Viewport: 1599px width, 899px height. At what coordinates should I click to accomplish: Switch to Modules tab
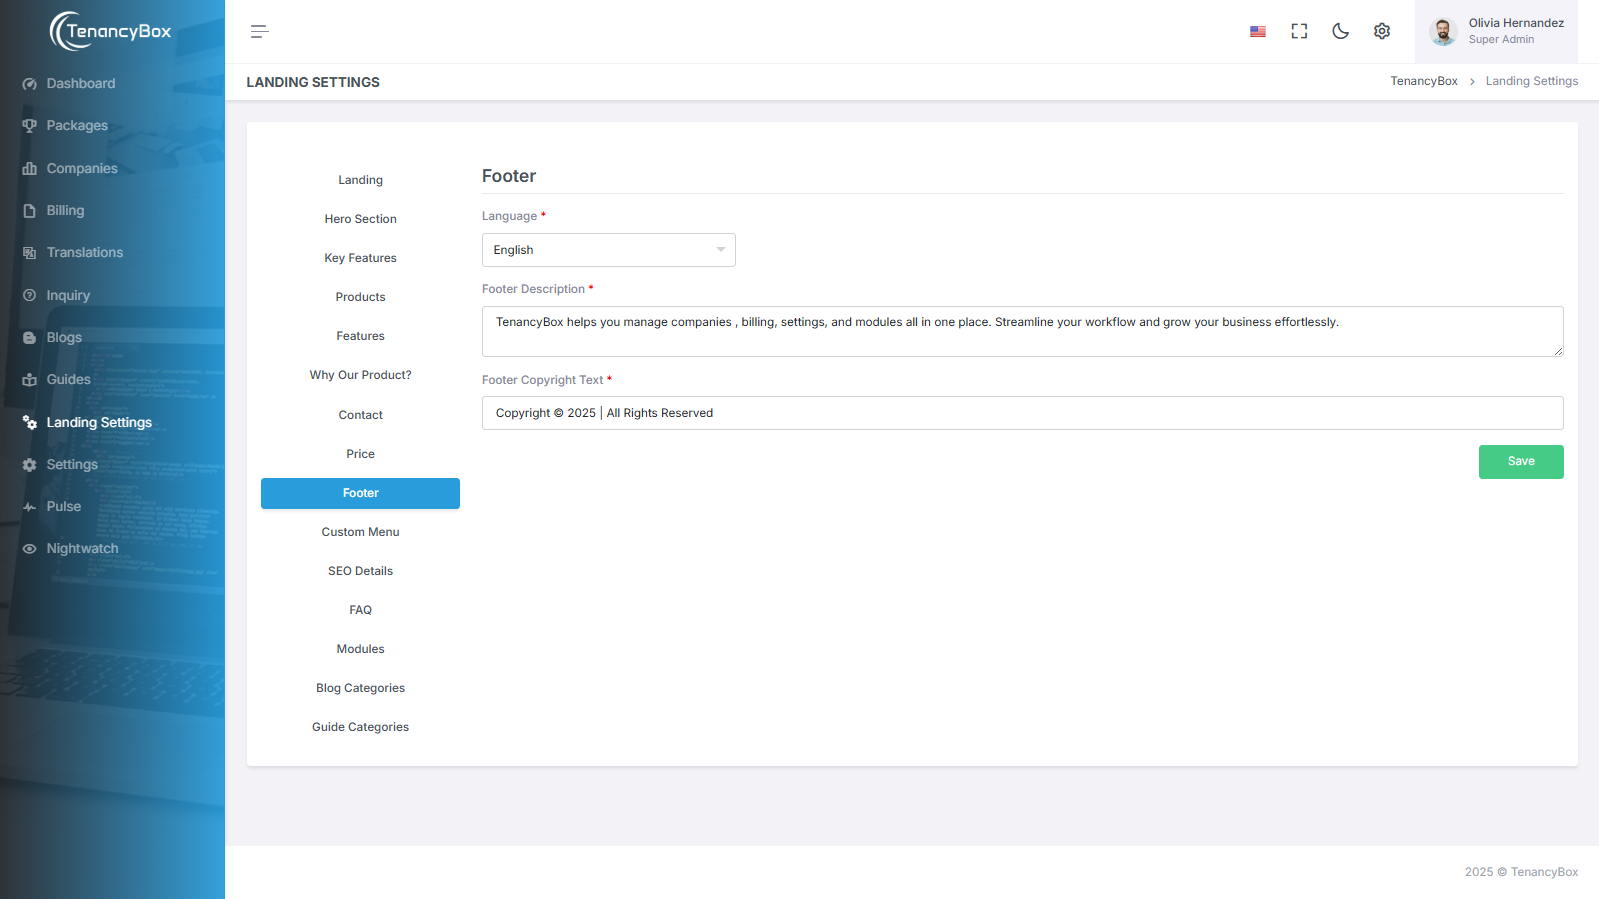tap(360, 649)
